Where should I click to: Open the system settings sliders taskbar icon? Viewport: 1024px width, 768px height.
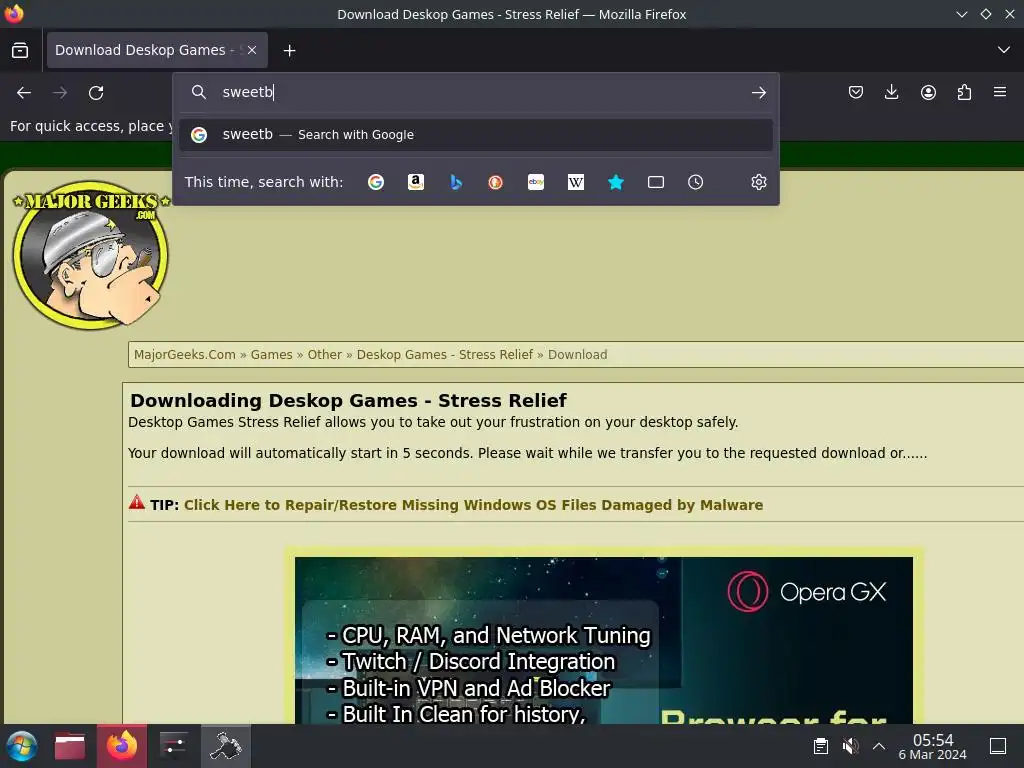(174, 746)
